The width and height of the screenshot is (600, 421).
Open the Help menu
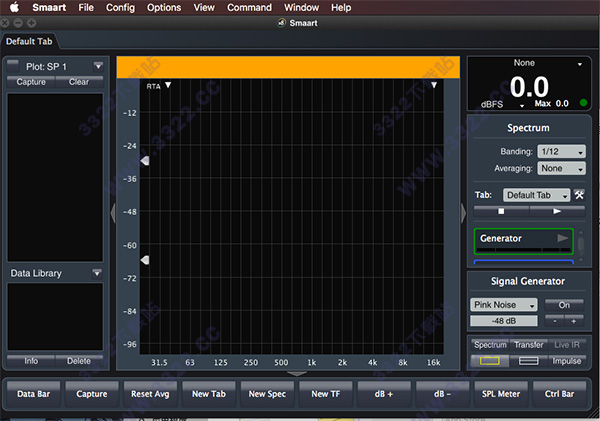click(341, 7)
